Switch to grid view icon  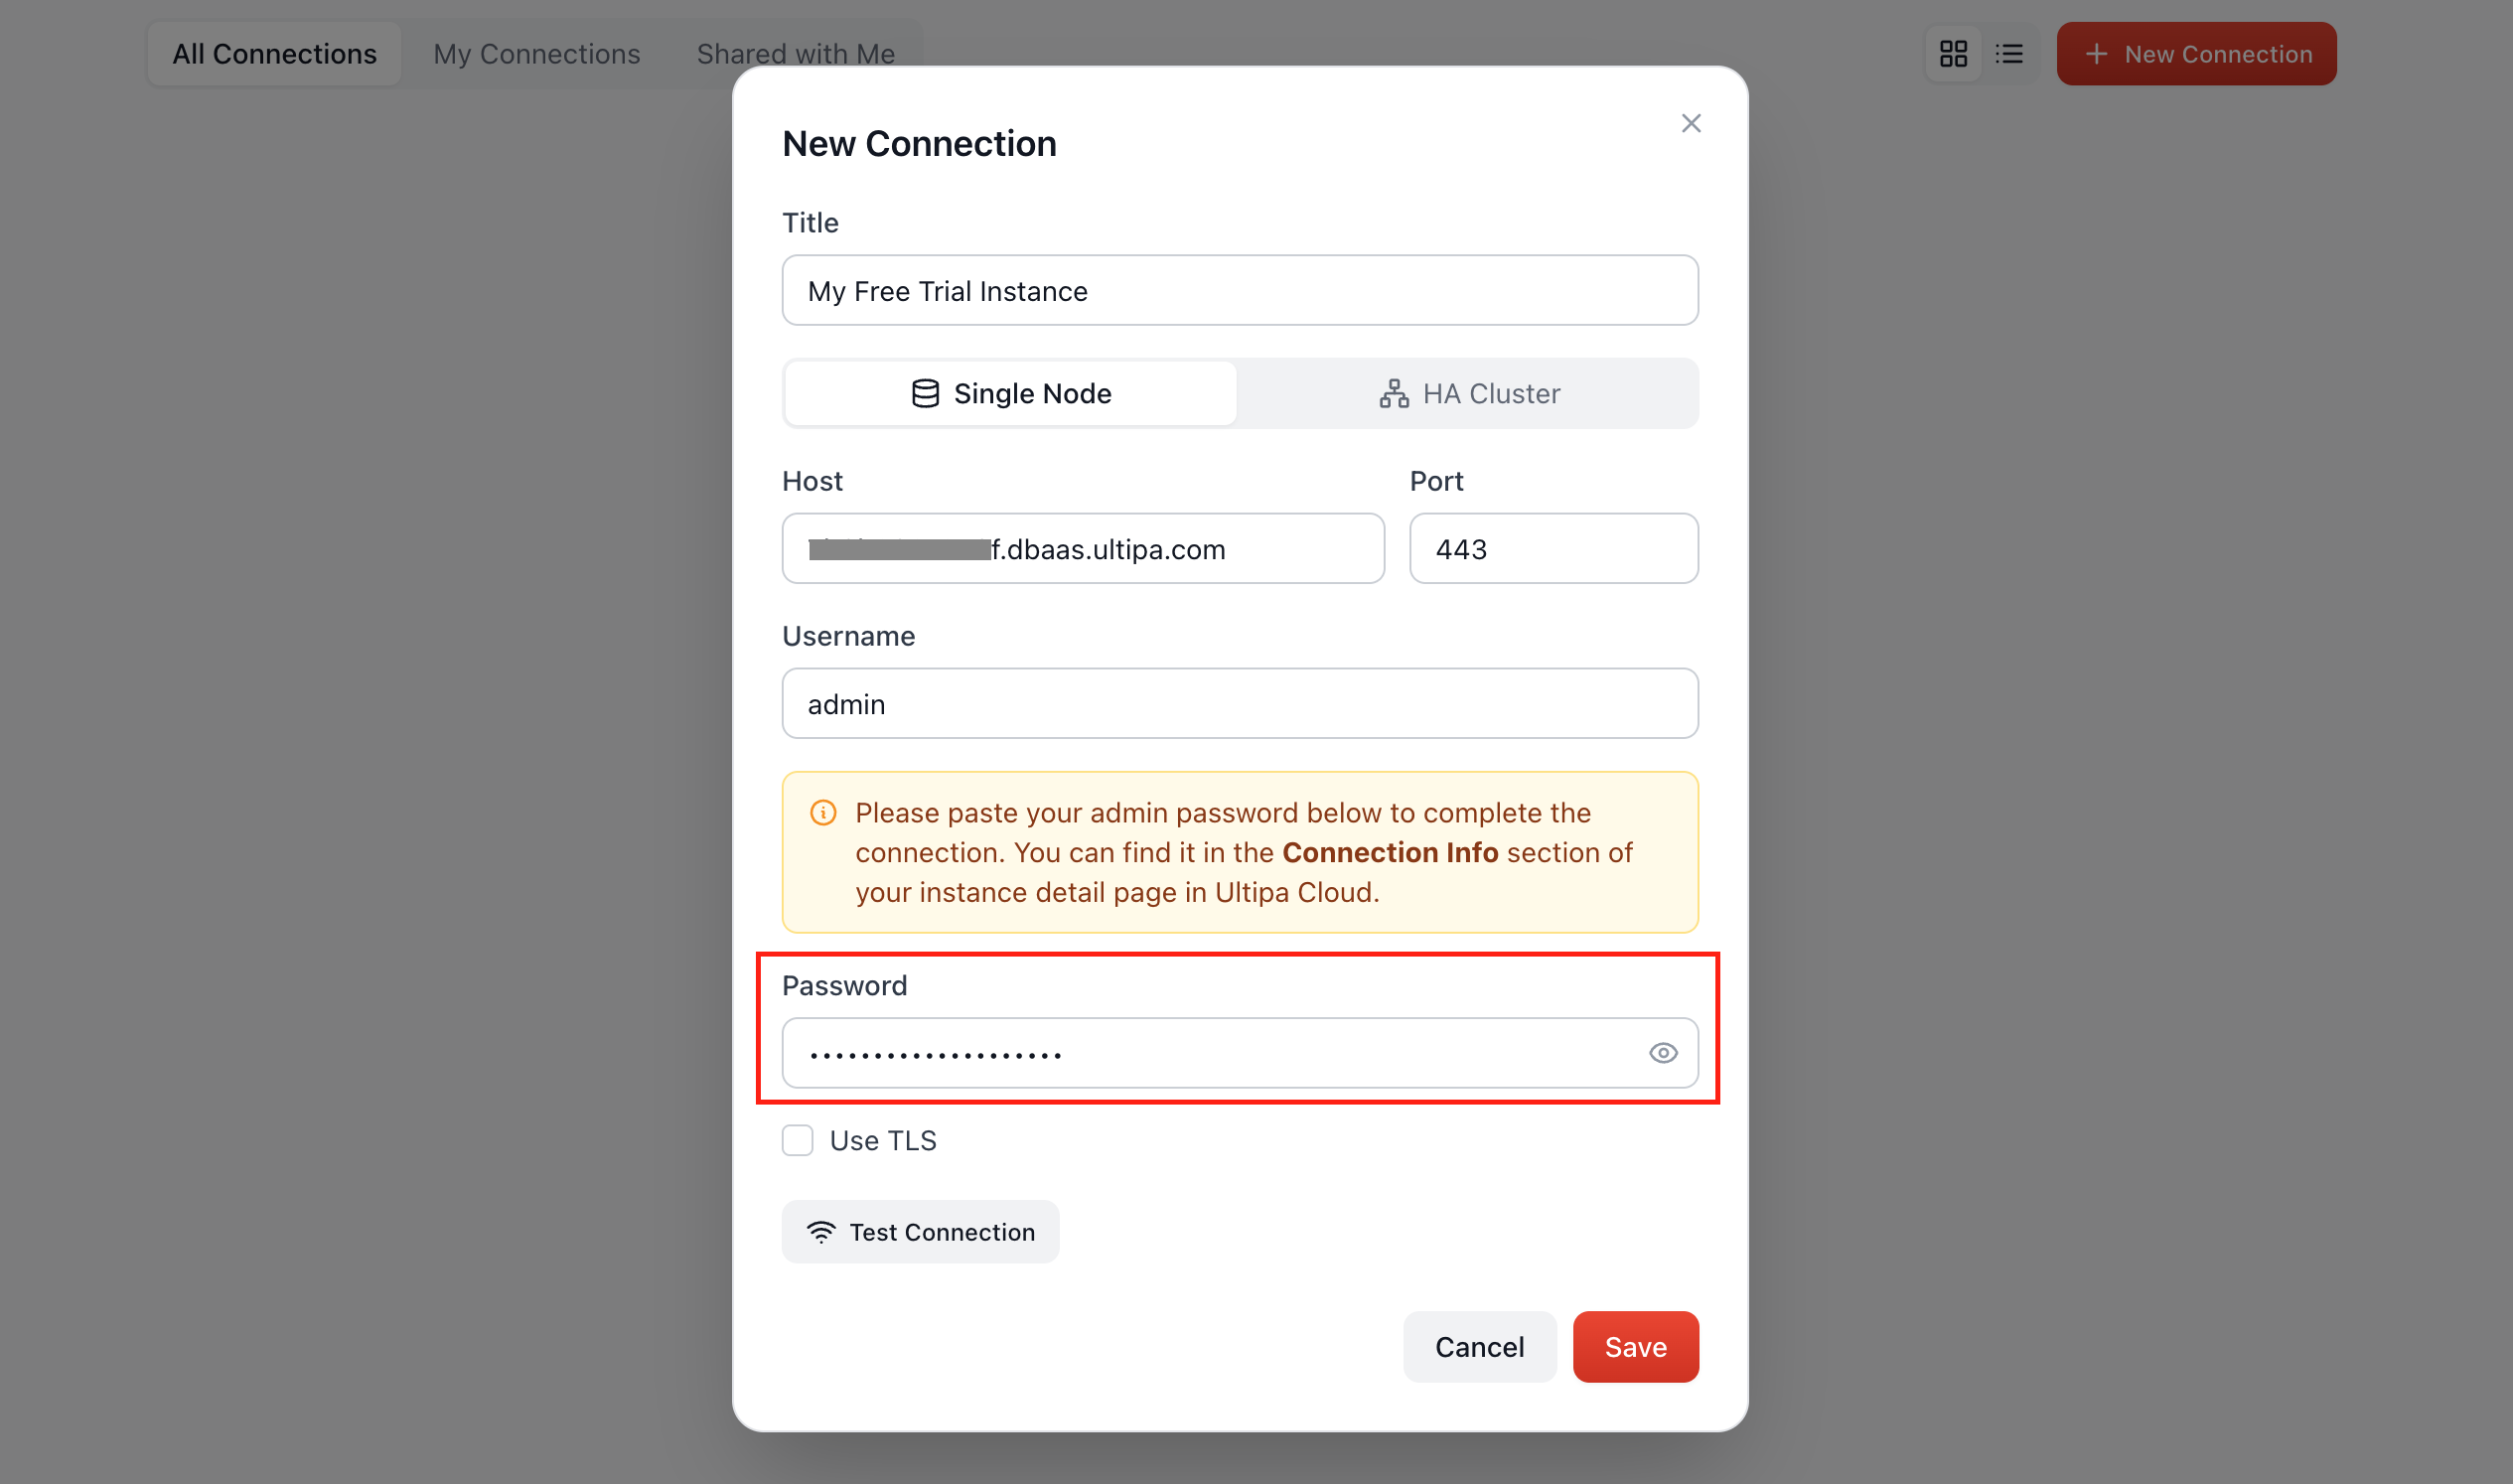[1952, 54]
